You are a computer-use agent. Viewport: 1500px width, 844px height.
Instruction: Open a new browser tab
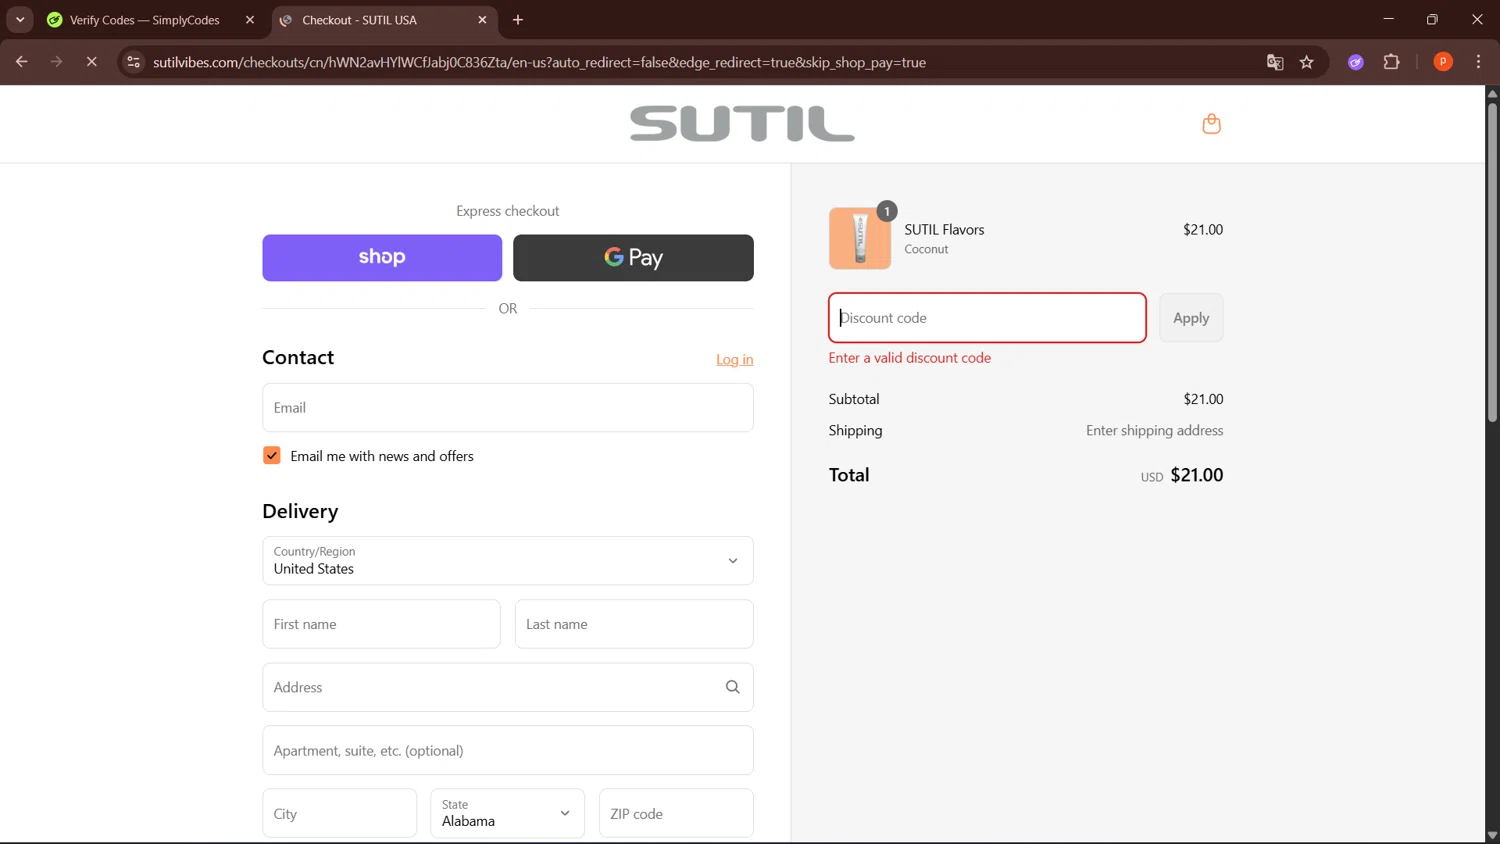tap(518, 20)
